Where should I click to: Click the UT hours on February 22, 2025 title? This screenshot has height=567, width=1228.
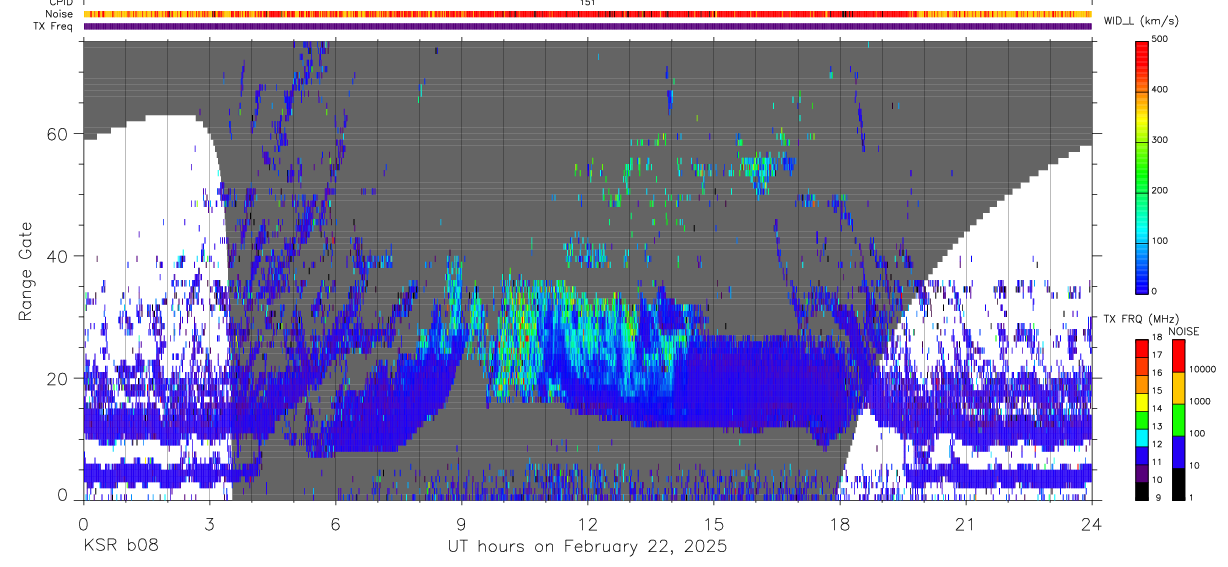(587, 548)
